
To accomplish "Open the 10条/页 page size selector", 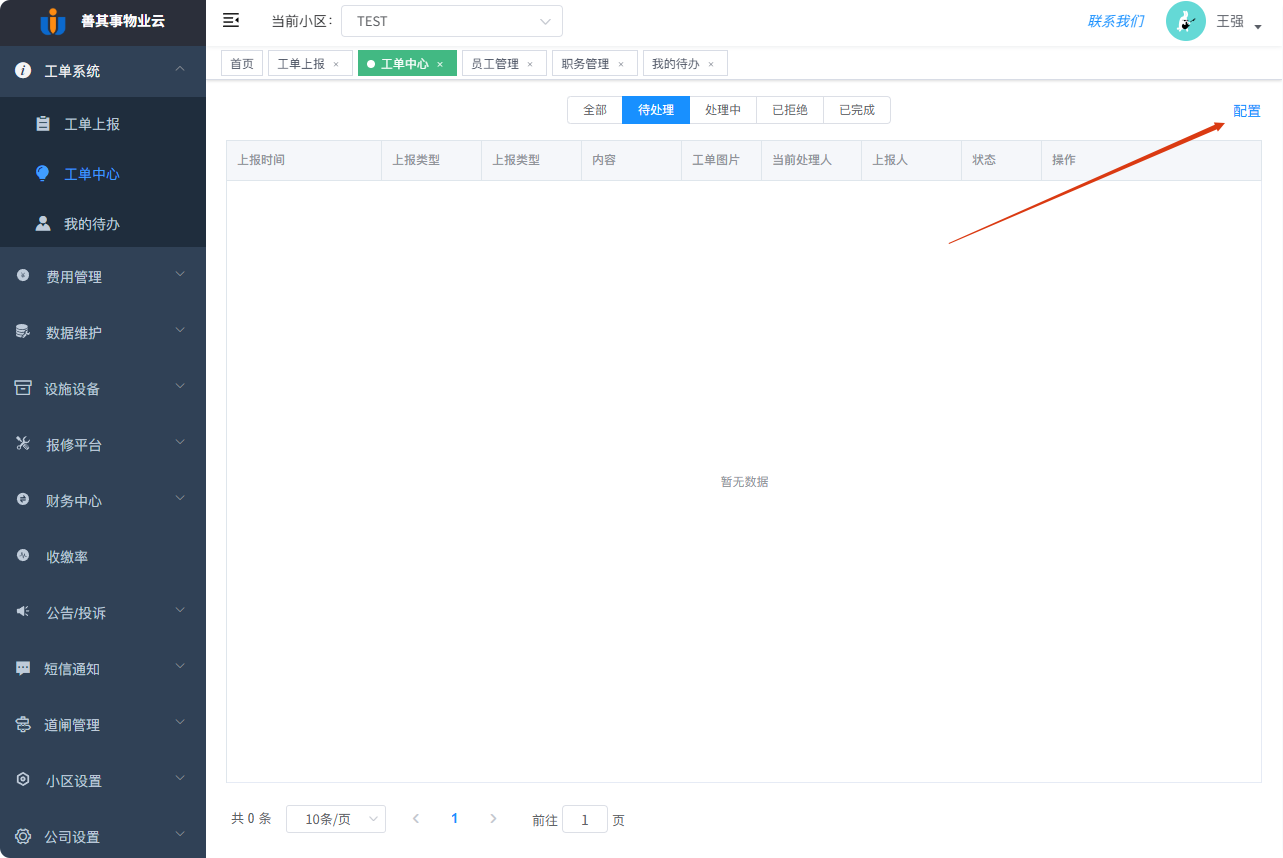I will tap(335, 818).
